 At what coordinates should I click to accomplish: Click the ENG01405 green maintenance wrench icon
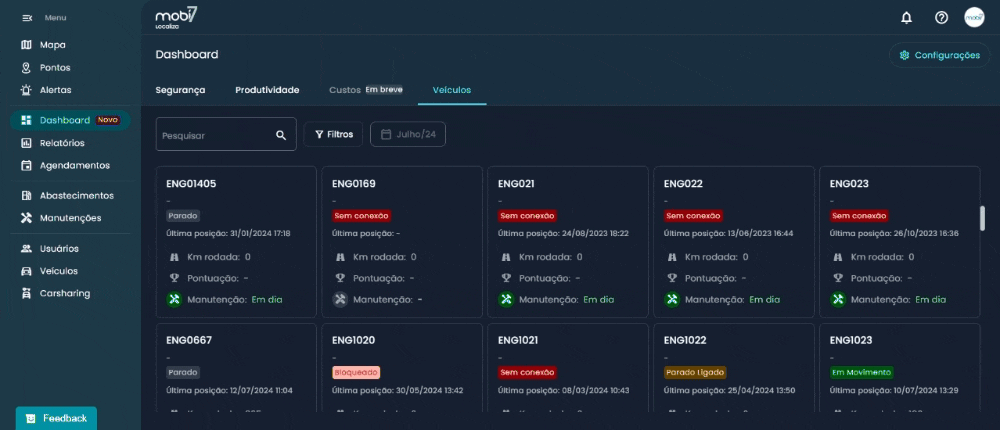[174, 299]
